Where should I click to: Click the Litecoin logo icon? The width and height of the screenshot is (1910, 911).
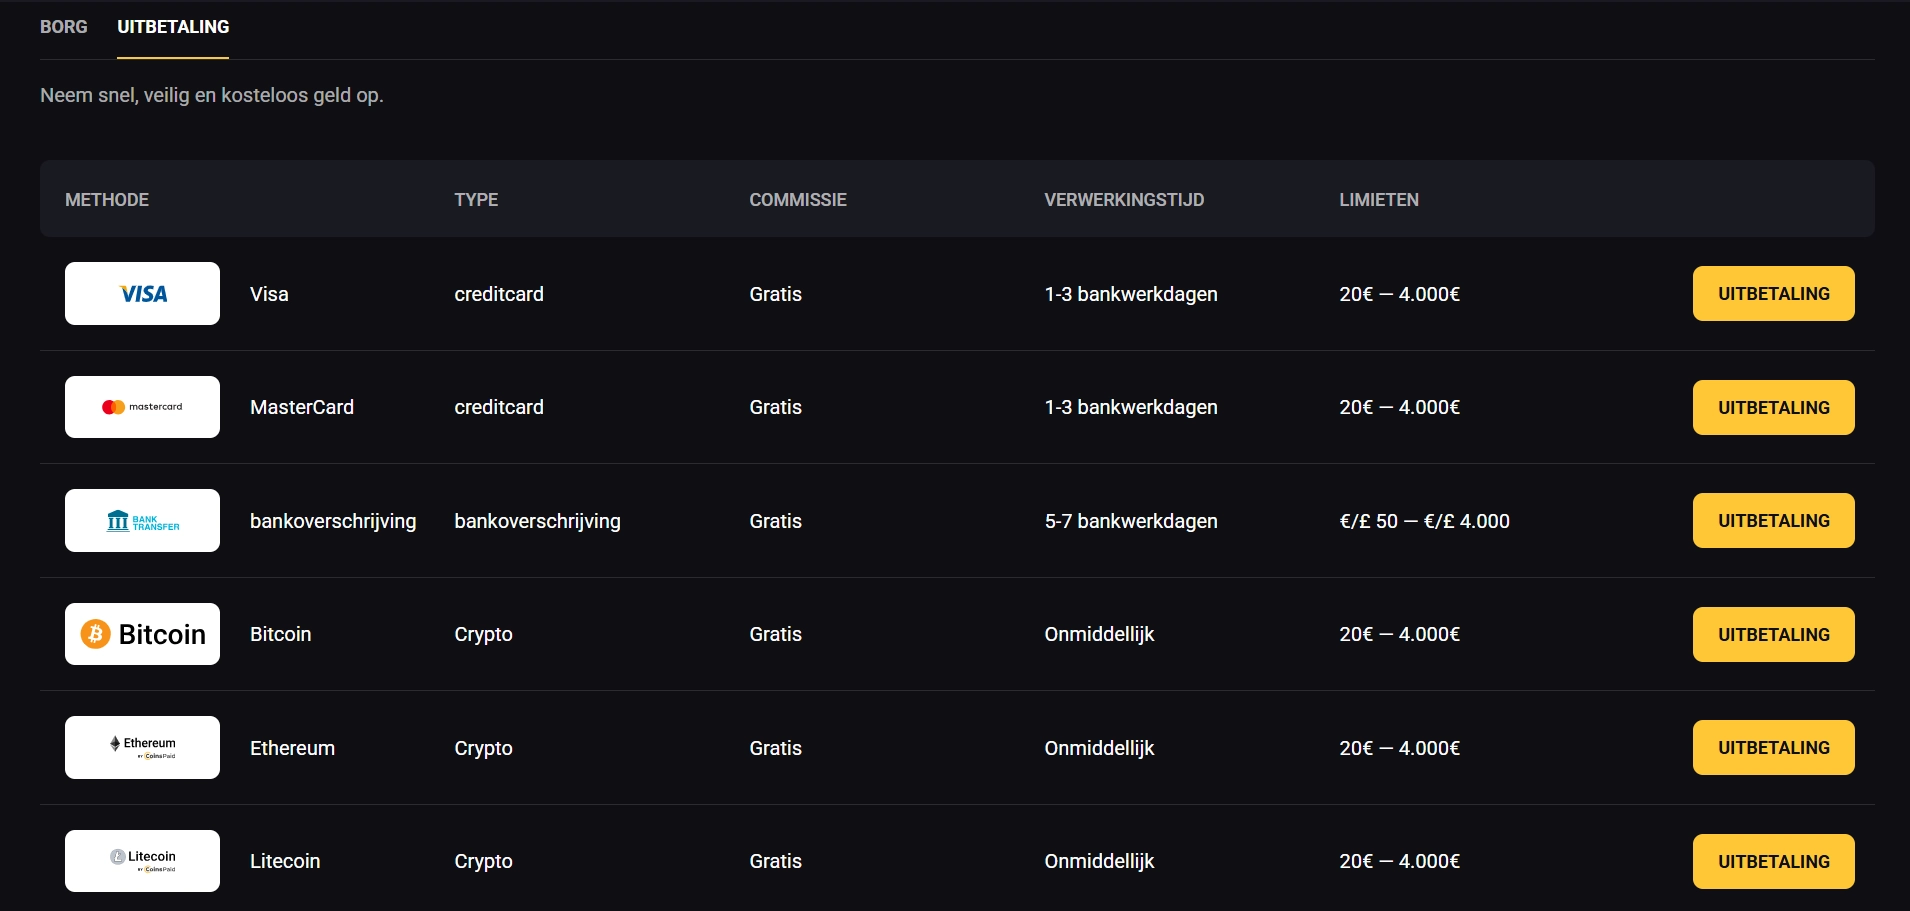[x=142, y=861]
